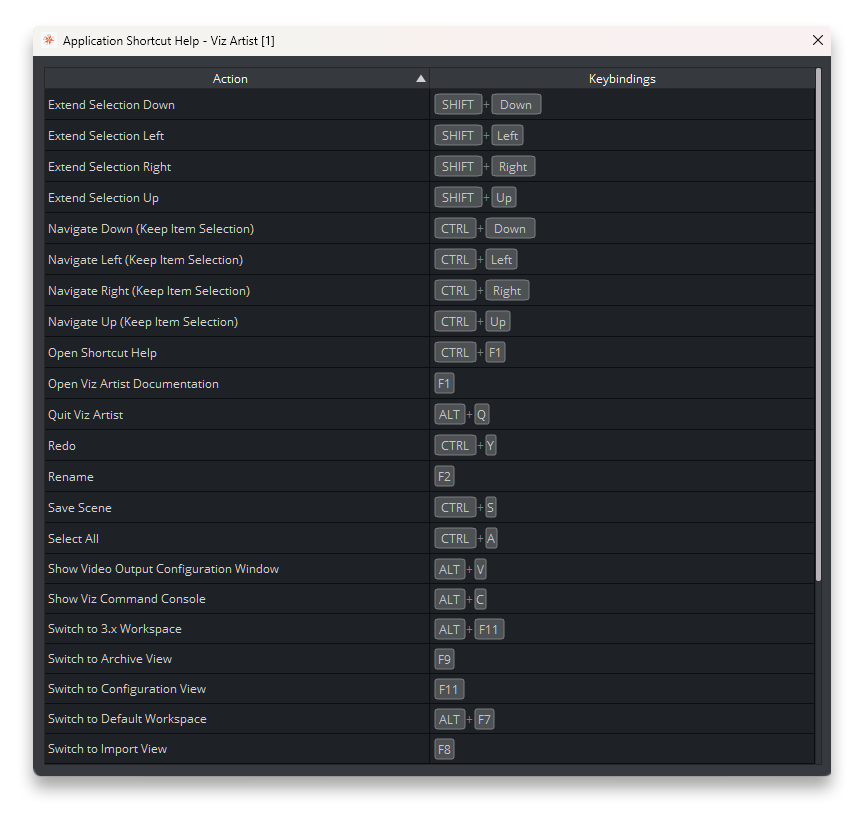
Task: Select the Navigate Down (Keep Item Selection) row
Action: pos(151,229)
